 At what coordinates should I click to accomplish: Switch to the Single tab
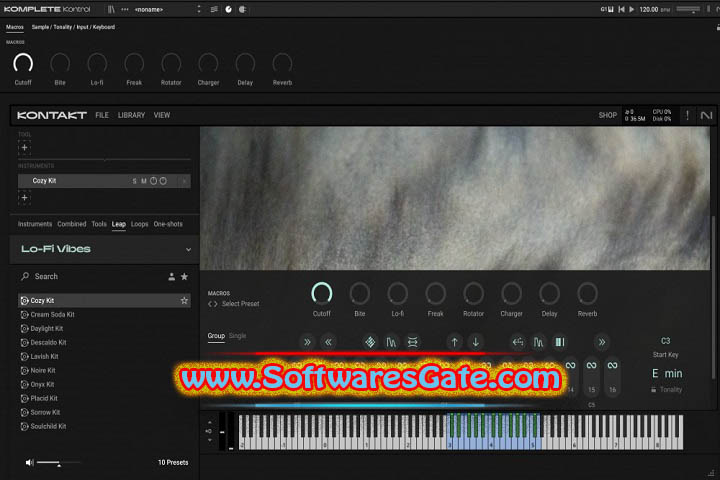237,336
